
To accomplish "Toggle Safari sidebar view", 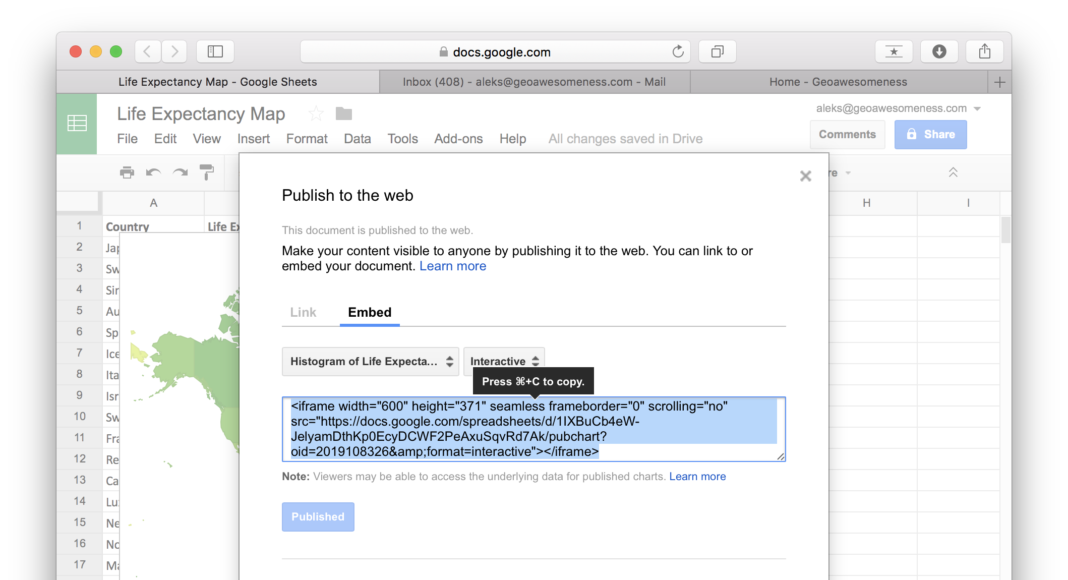I will 215,51.
